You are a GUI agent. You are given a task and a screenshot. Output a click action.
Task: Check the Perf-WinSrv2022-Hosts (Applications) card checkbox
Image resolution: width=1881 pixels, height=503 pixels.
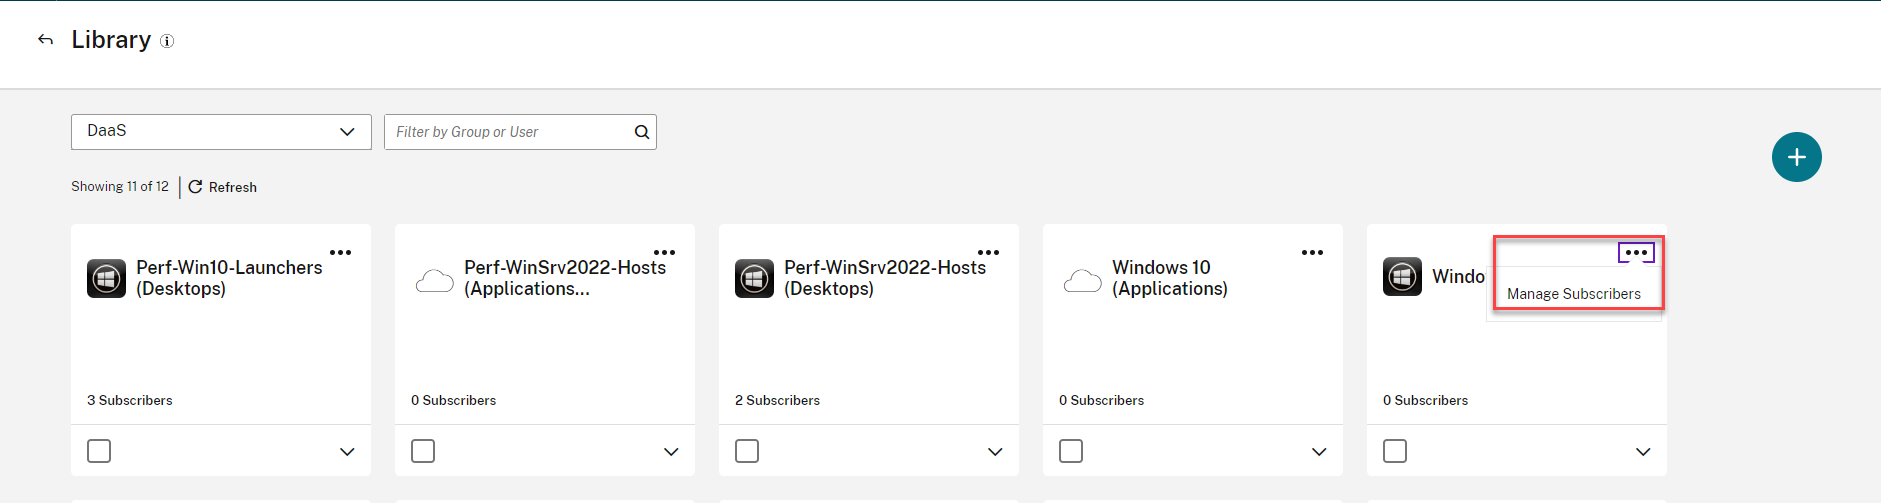click(423, 451)
